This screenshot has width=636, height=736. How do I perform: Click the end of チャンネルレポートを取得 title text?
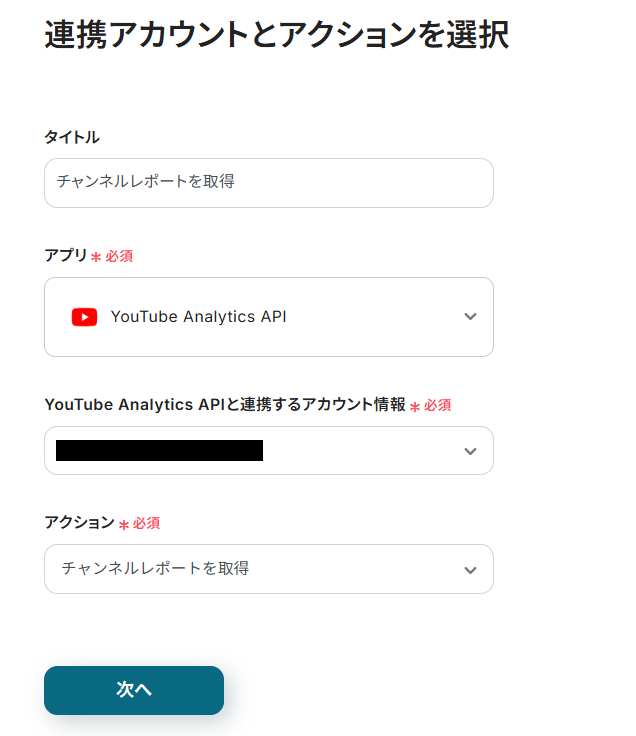(x=234, y=183)
